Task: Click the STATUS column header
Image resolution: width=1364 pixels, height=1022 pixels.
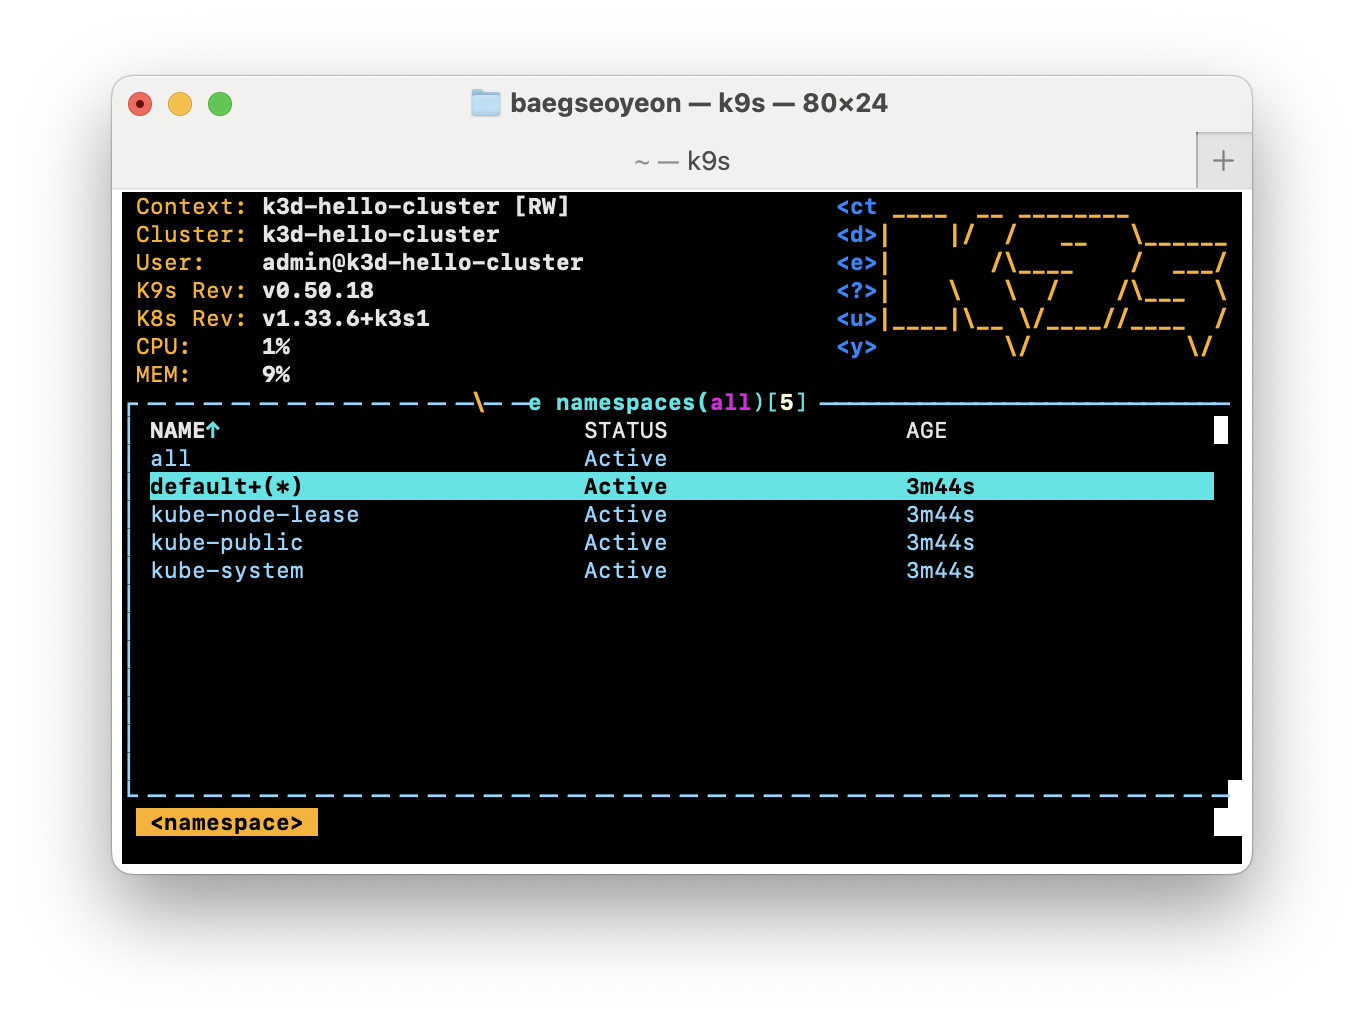Action: click(626, 430)
